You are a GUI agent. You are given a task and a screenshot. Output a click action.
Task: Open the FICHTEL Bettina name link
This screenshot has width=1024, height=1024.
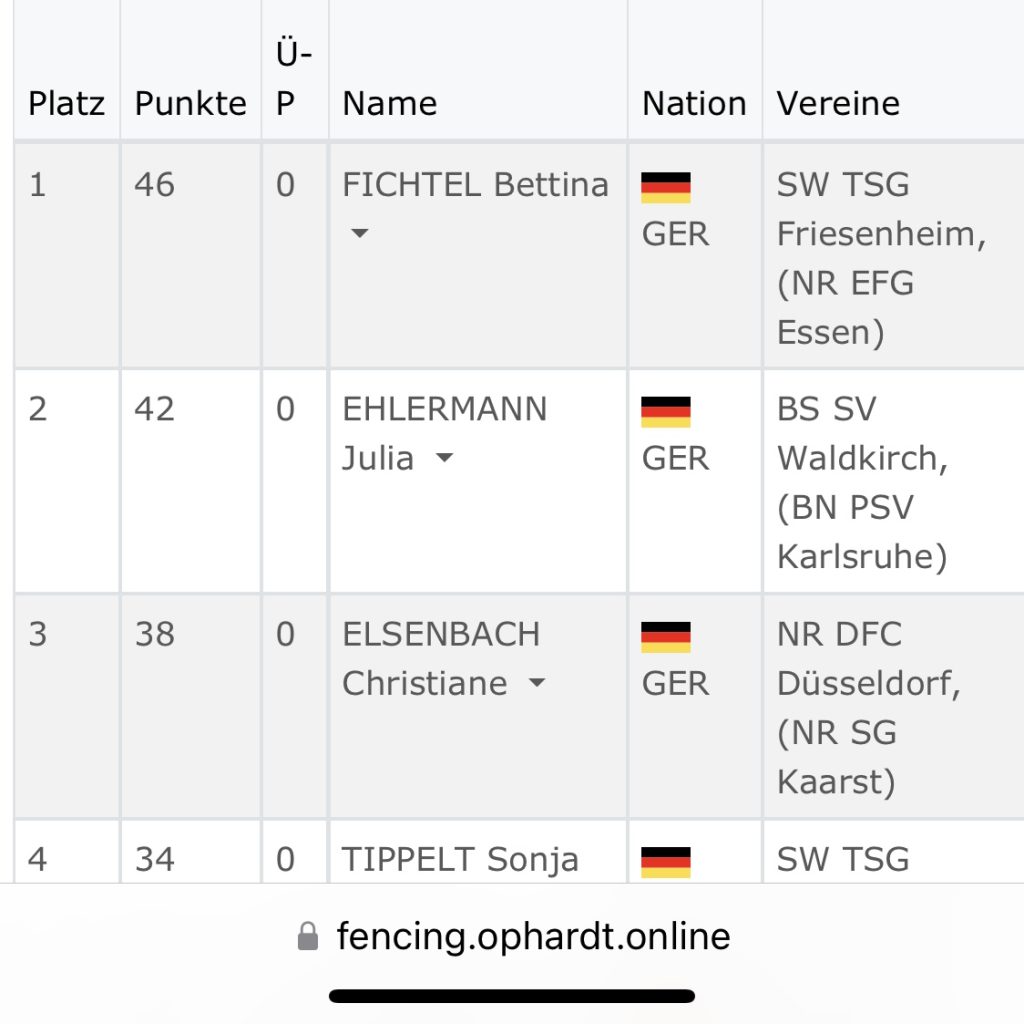point(475,184)
